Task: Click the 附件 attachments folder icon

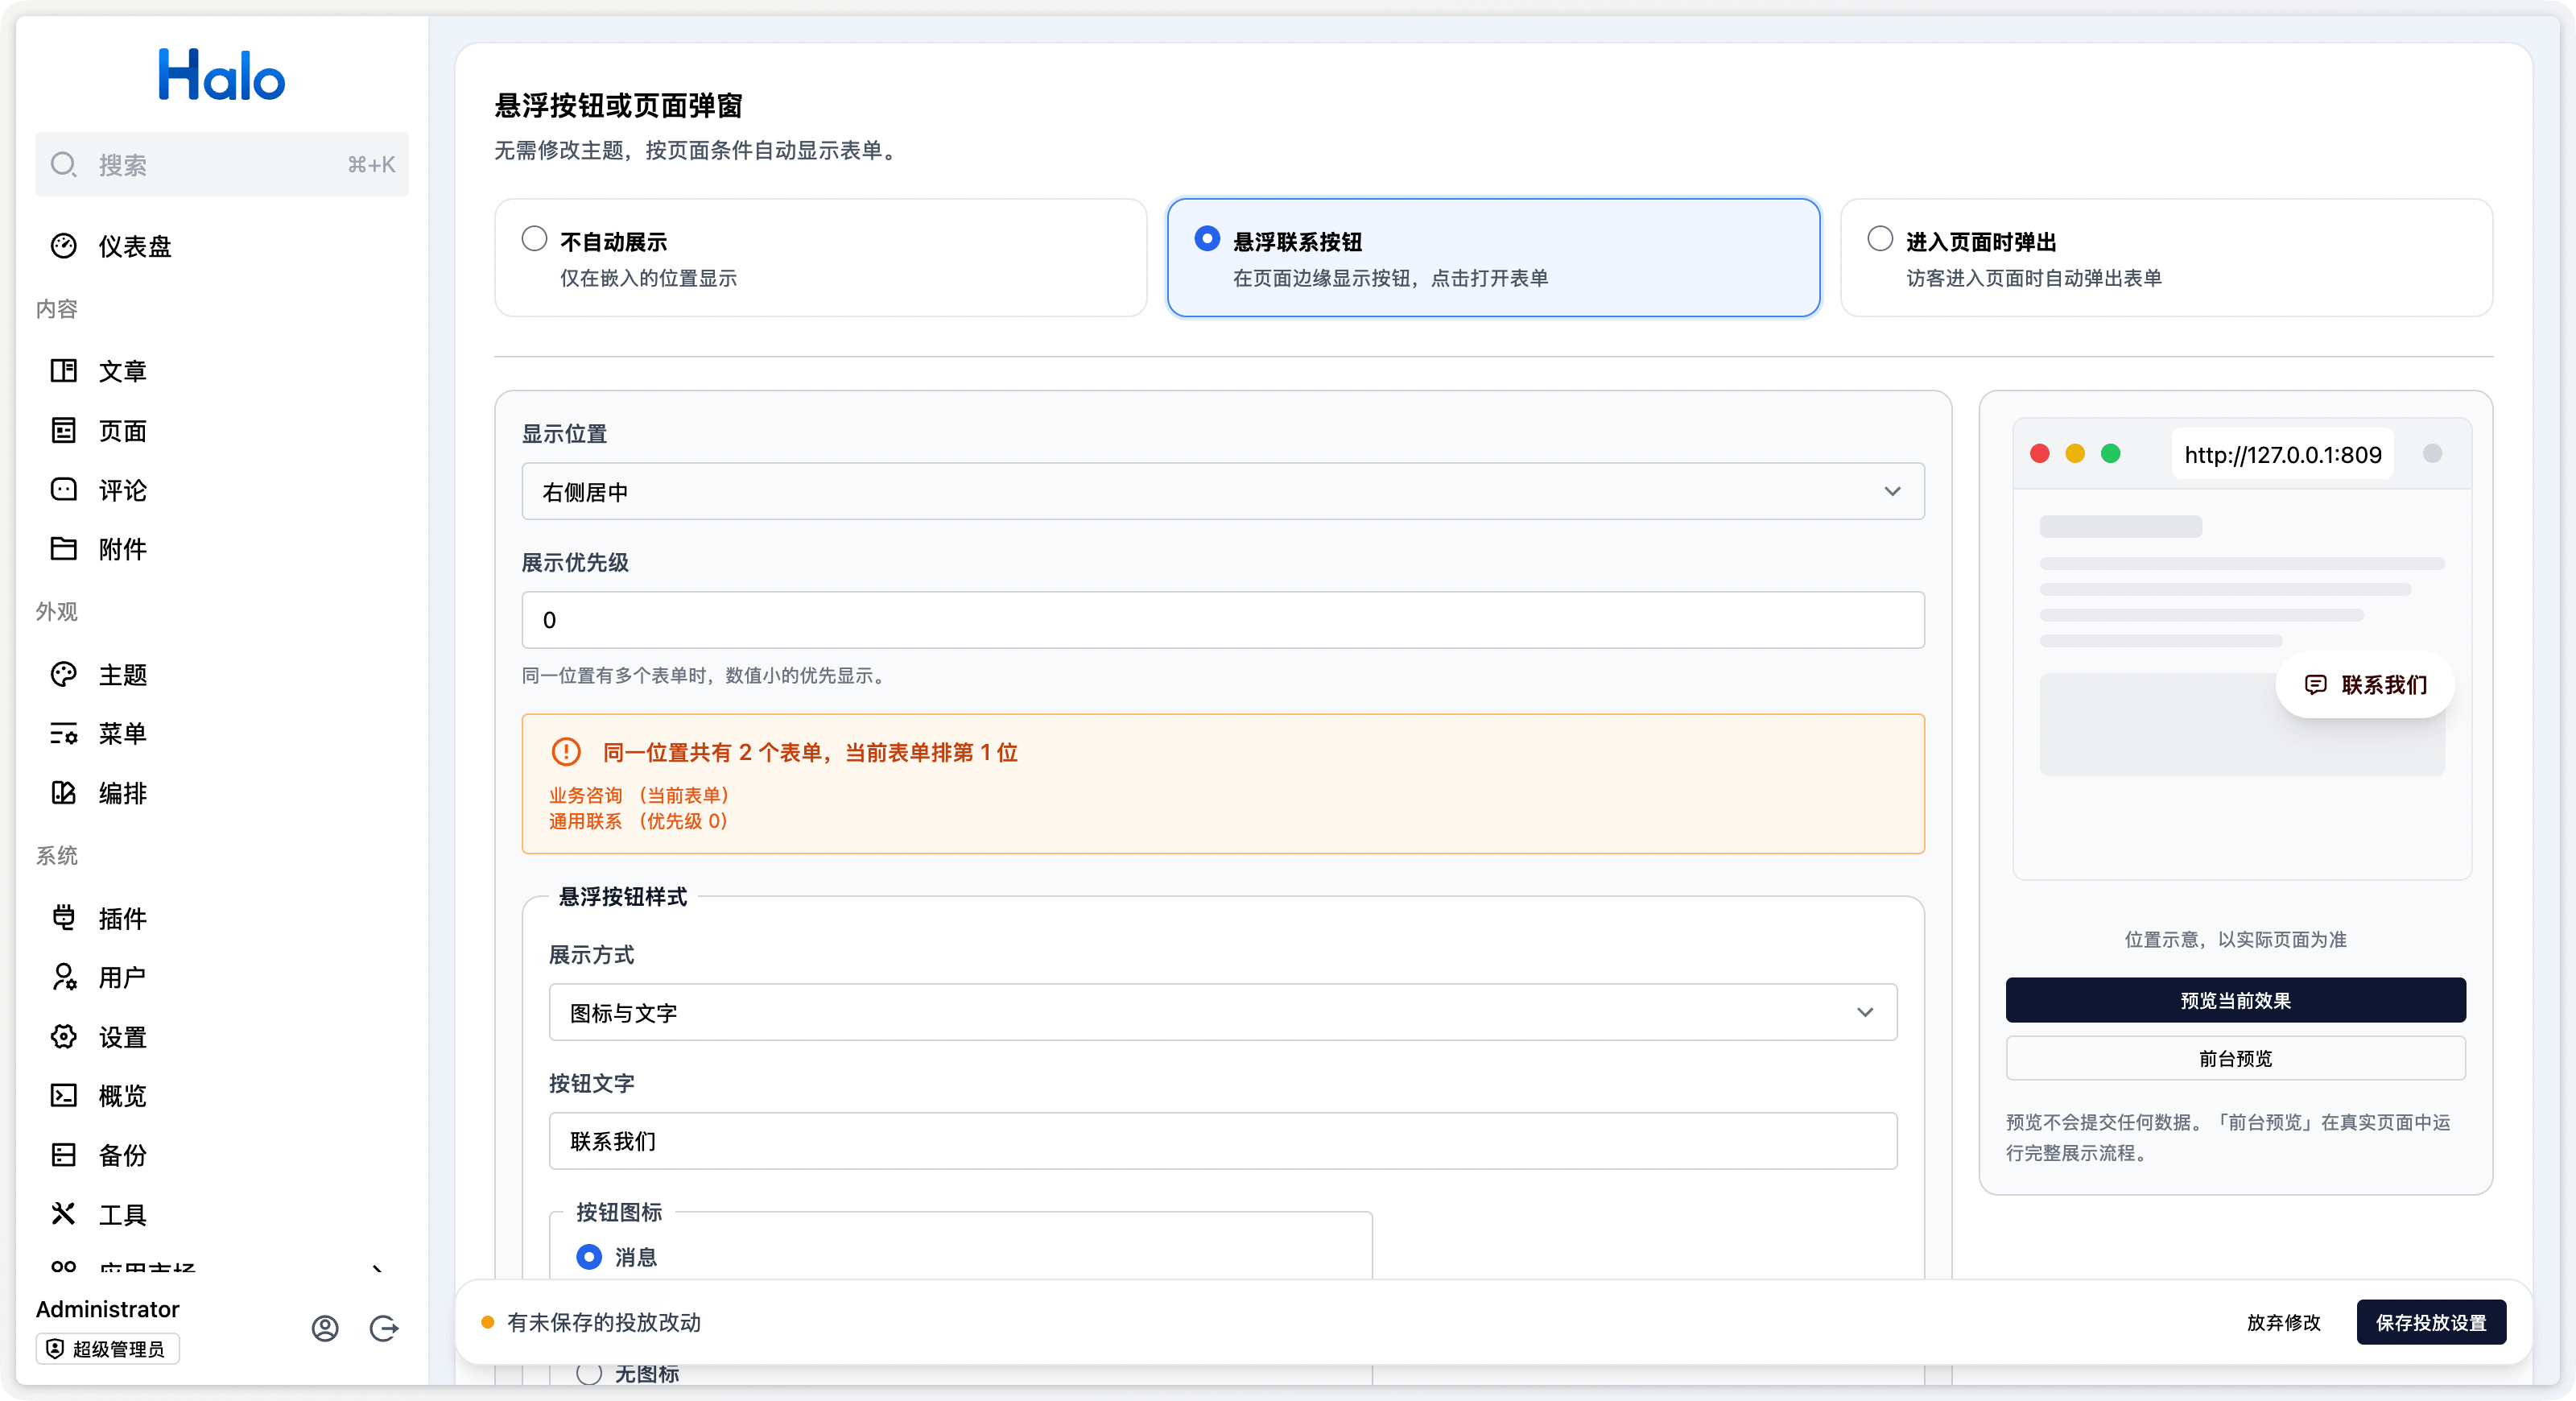Action: [64, 549]
